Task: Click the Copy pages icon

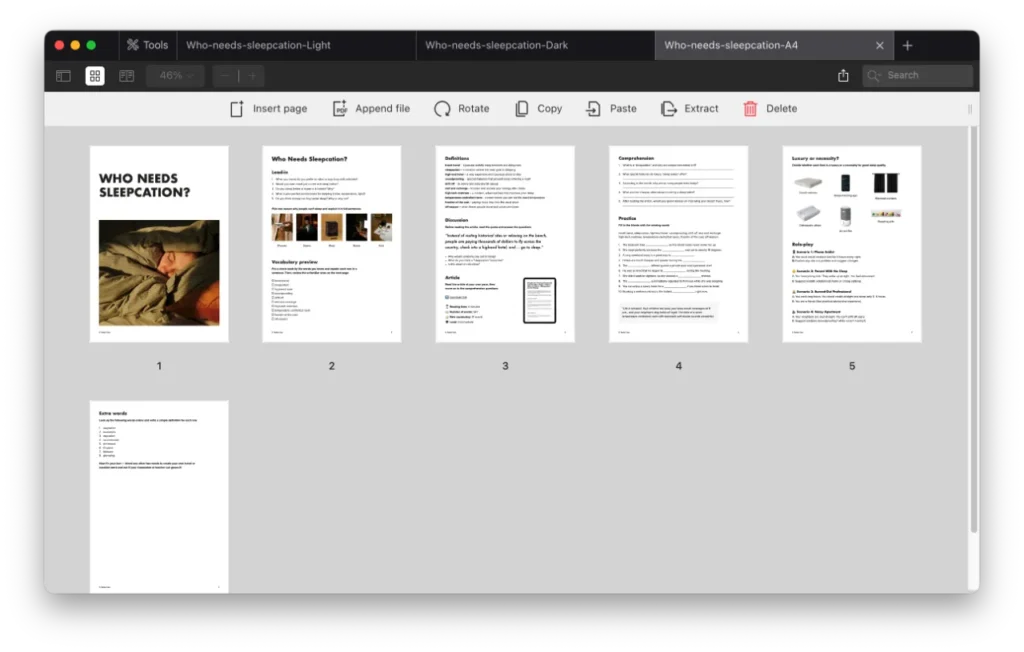Action: pos(522,109)
